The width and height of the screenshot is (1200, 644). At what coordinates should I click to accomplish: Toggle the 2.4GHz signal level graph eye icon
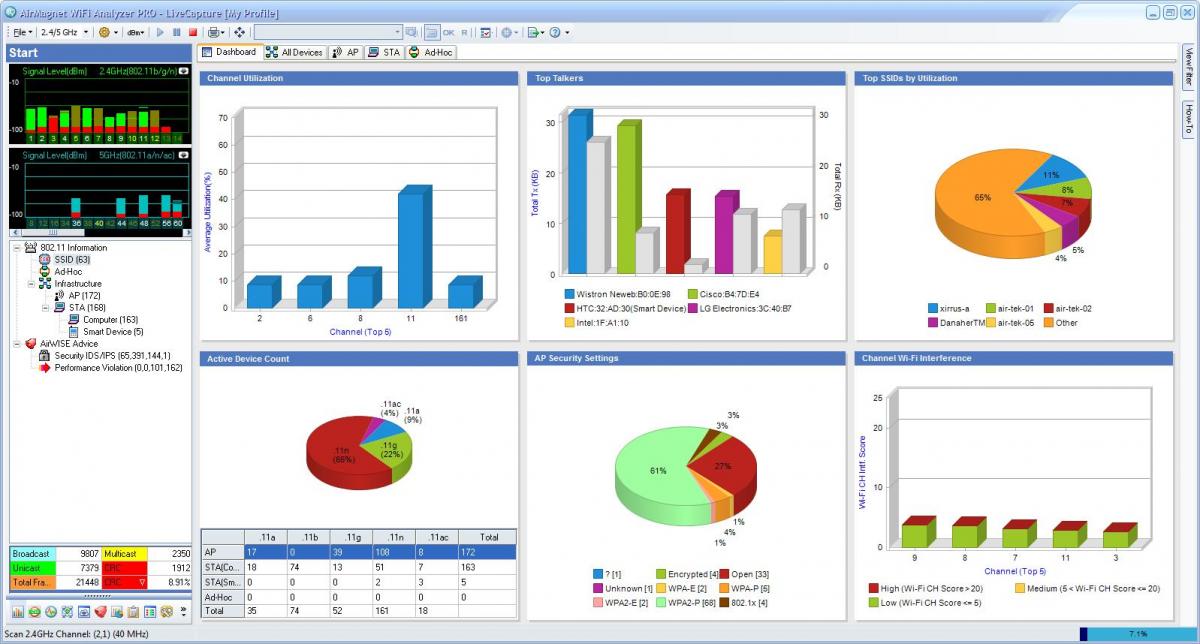pos(183,71)
